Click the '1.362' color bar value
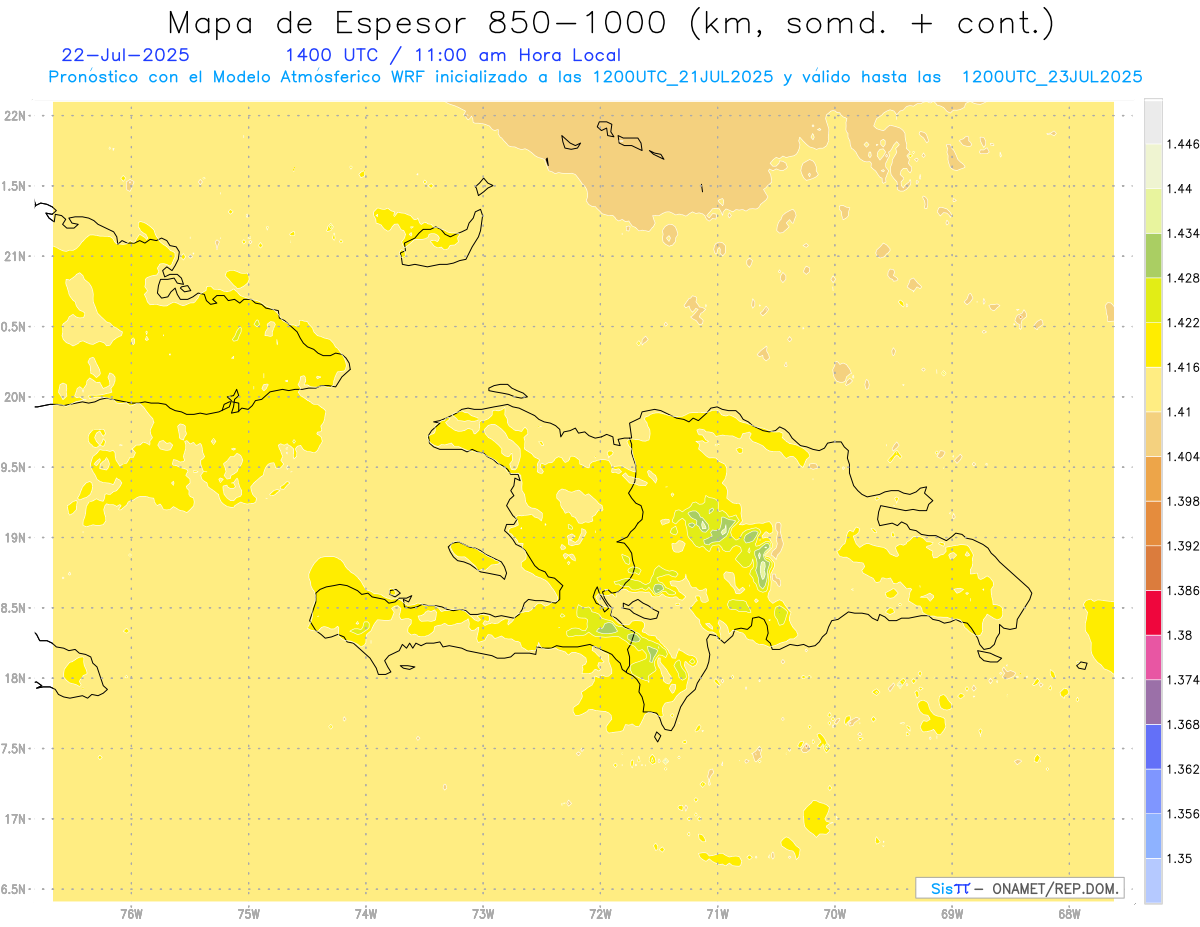 (x=1182, y=769)
